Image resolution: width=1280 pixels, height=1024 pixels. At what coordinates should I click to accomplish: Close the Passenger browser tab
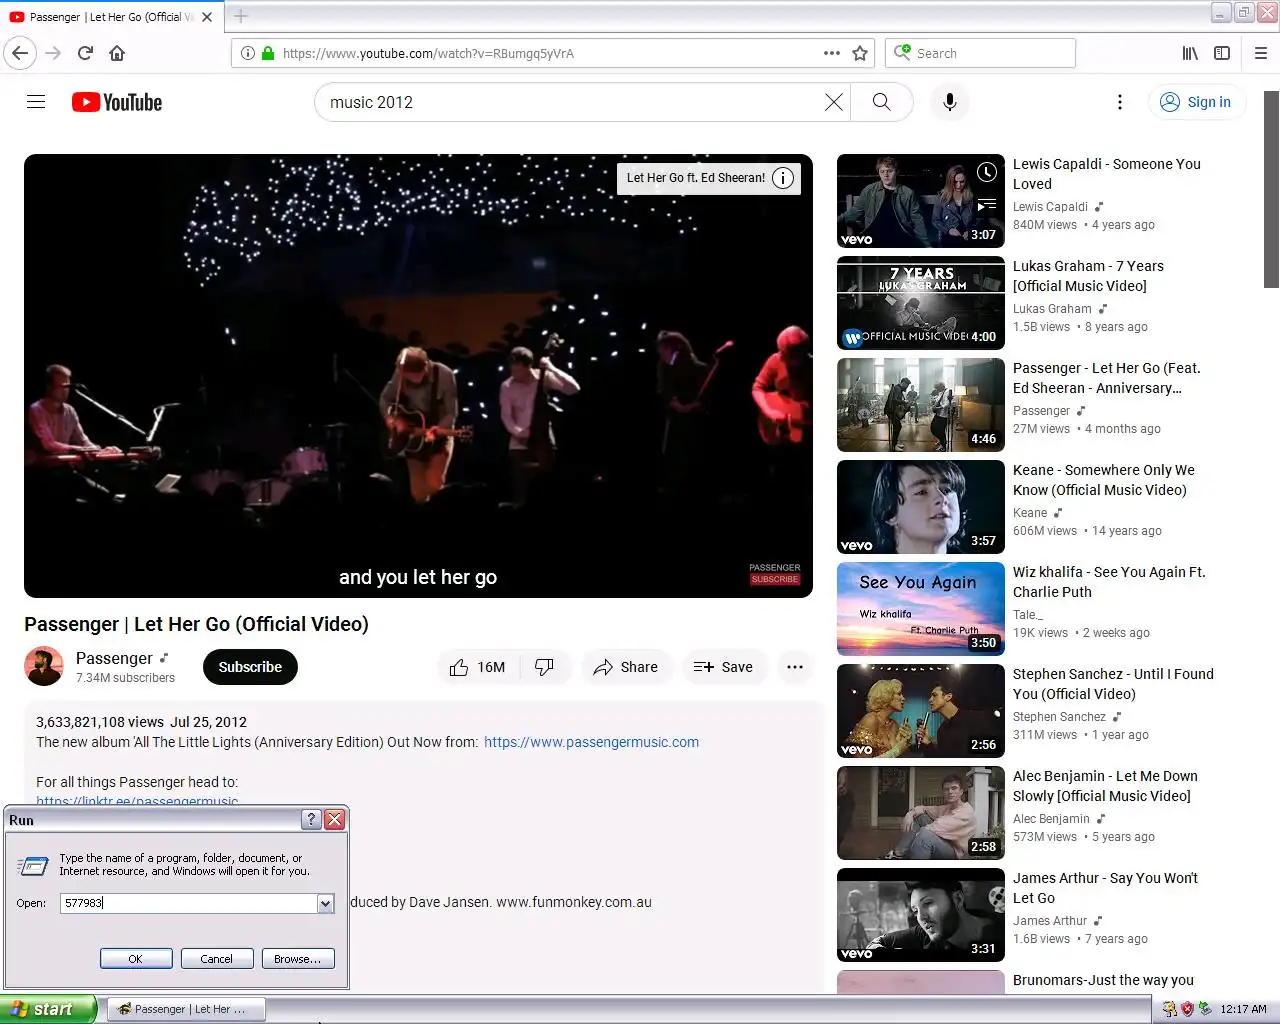(207, 17)
